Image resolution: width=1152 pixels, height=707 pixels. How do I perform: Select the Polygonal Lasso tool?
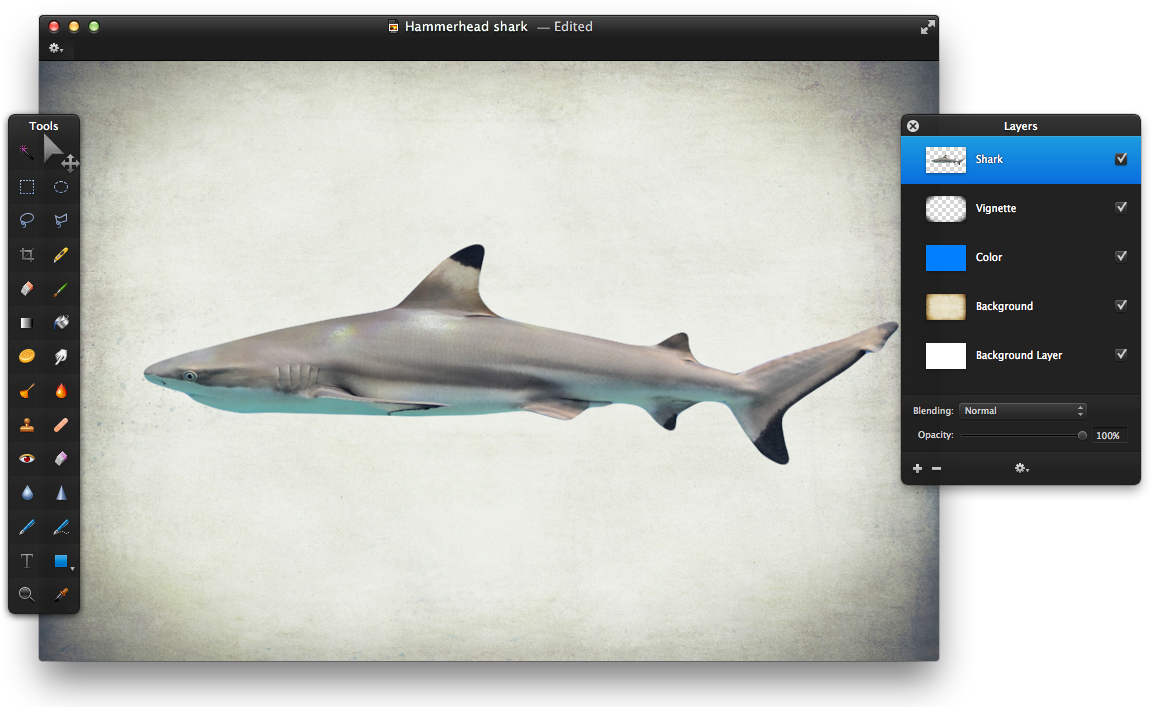coord(61,220)
